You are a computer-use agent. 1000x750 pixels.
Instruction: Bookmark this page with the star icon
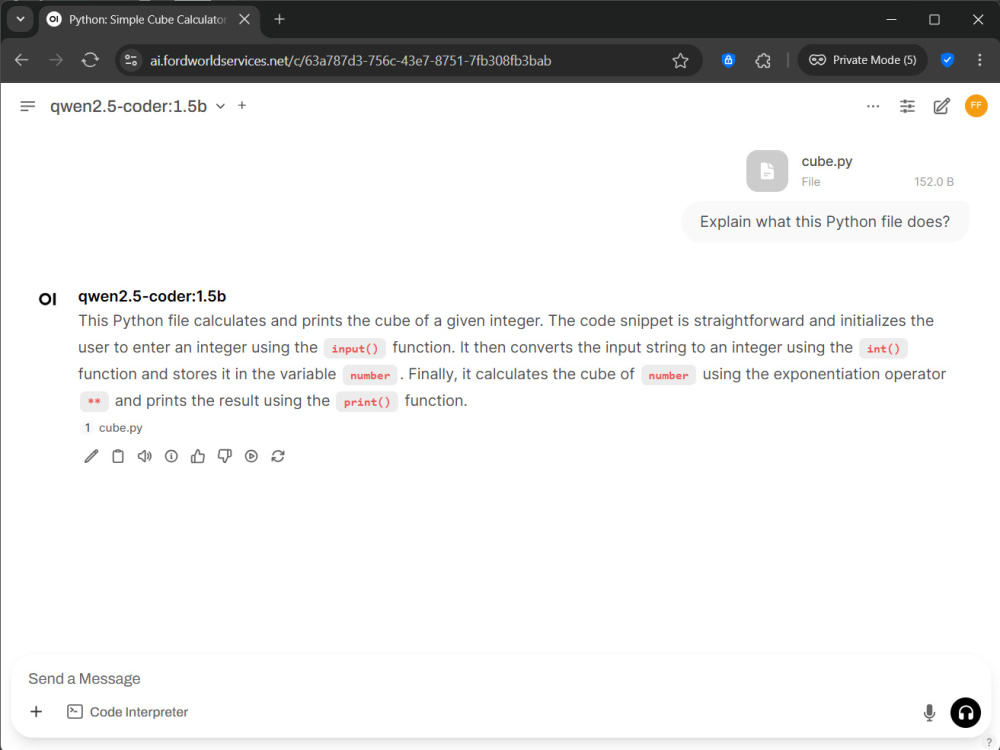click(680, 61)
